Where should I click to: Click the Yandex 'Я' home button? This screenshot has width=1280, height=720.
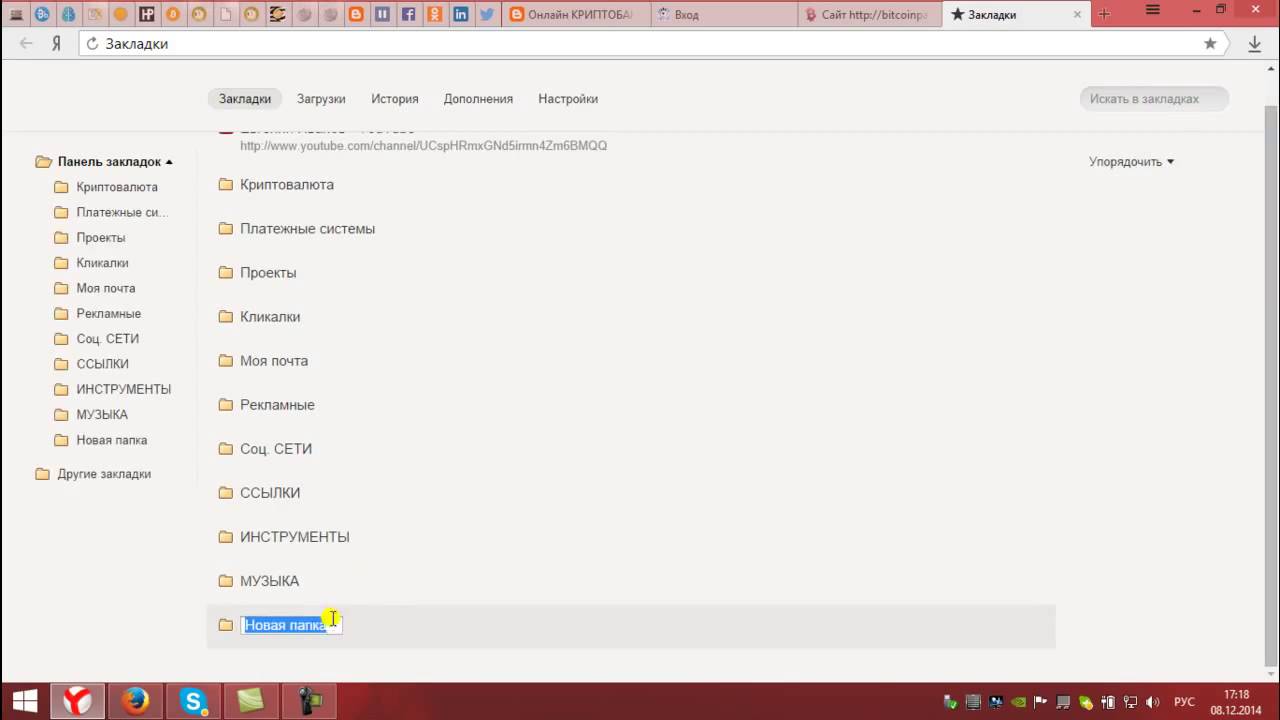click(57, 44)
